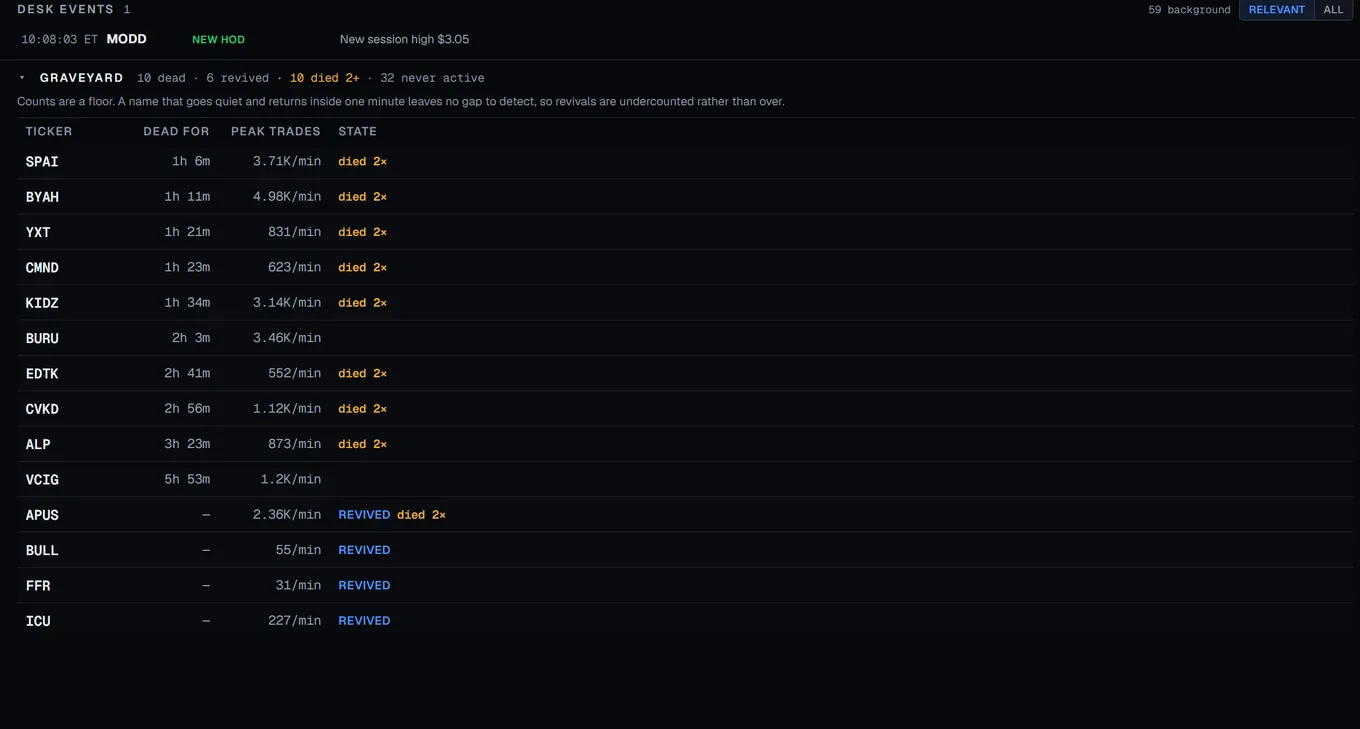Screen dimensions: 1360x729
Task: Open the BURU ticker
Action: 42,338
